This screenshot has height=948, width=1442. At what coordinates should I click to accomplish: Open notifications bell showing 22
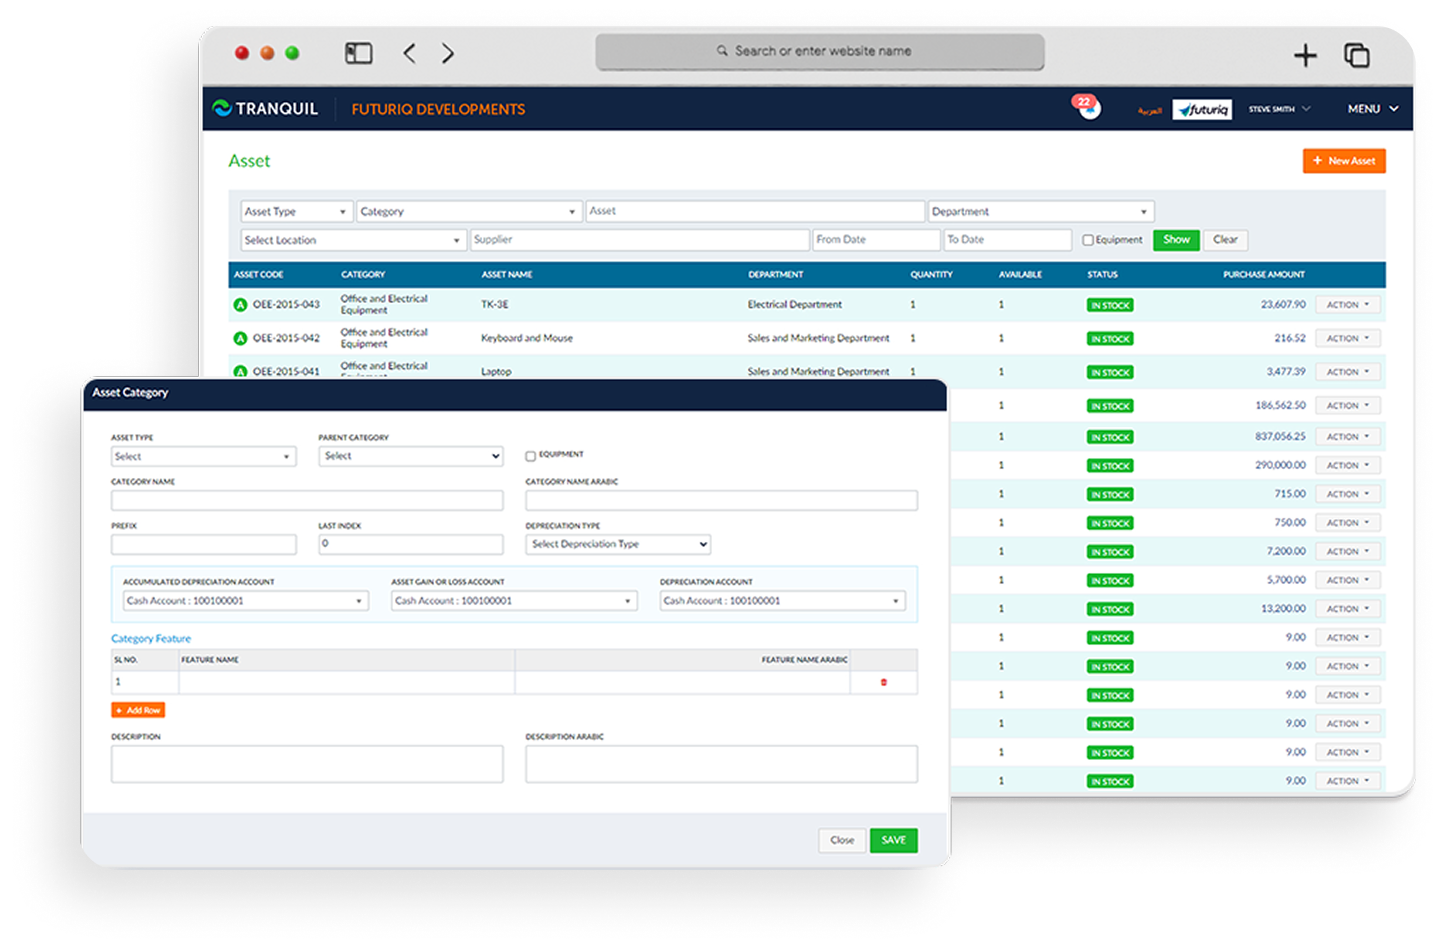(1088, 107)
